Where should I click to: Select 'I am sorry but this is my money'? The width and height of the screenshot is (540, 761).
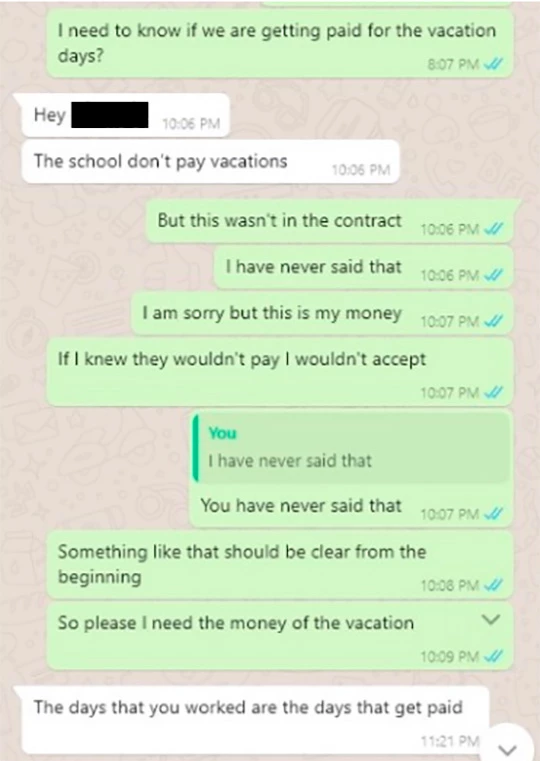click(322, 314)
